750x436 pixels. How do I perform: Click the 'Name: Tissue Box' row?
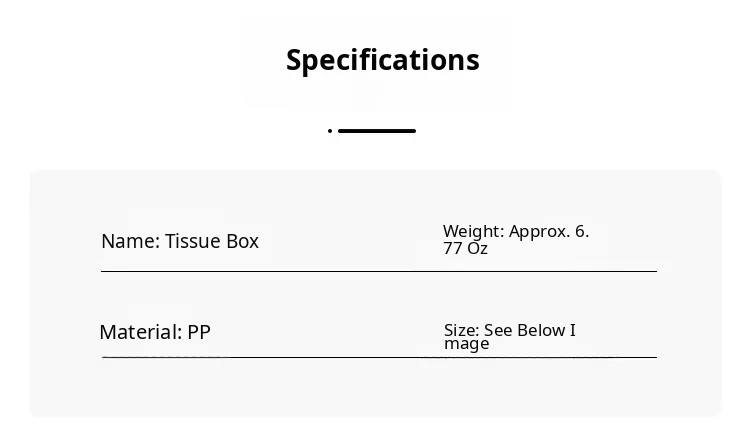180,241
